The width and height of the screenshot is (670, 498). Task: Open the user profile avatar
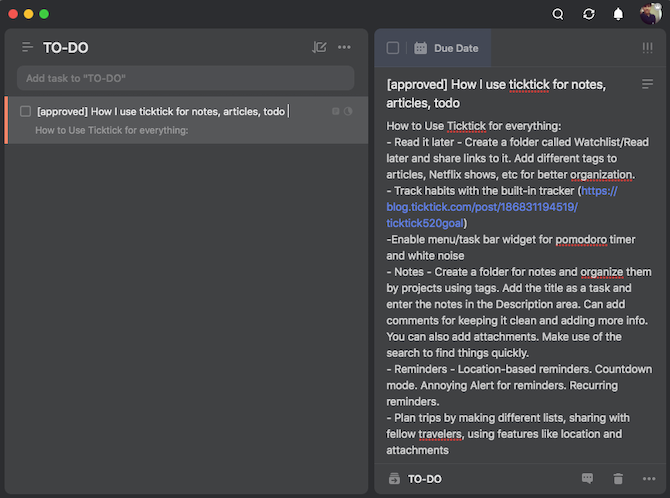[650, 14]
